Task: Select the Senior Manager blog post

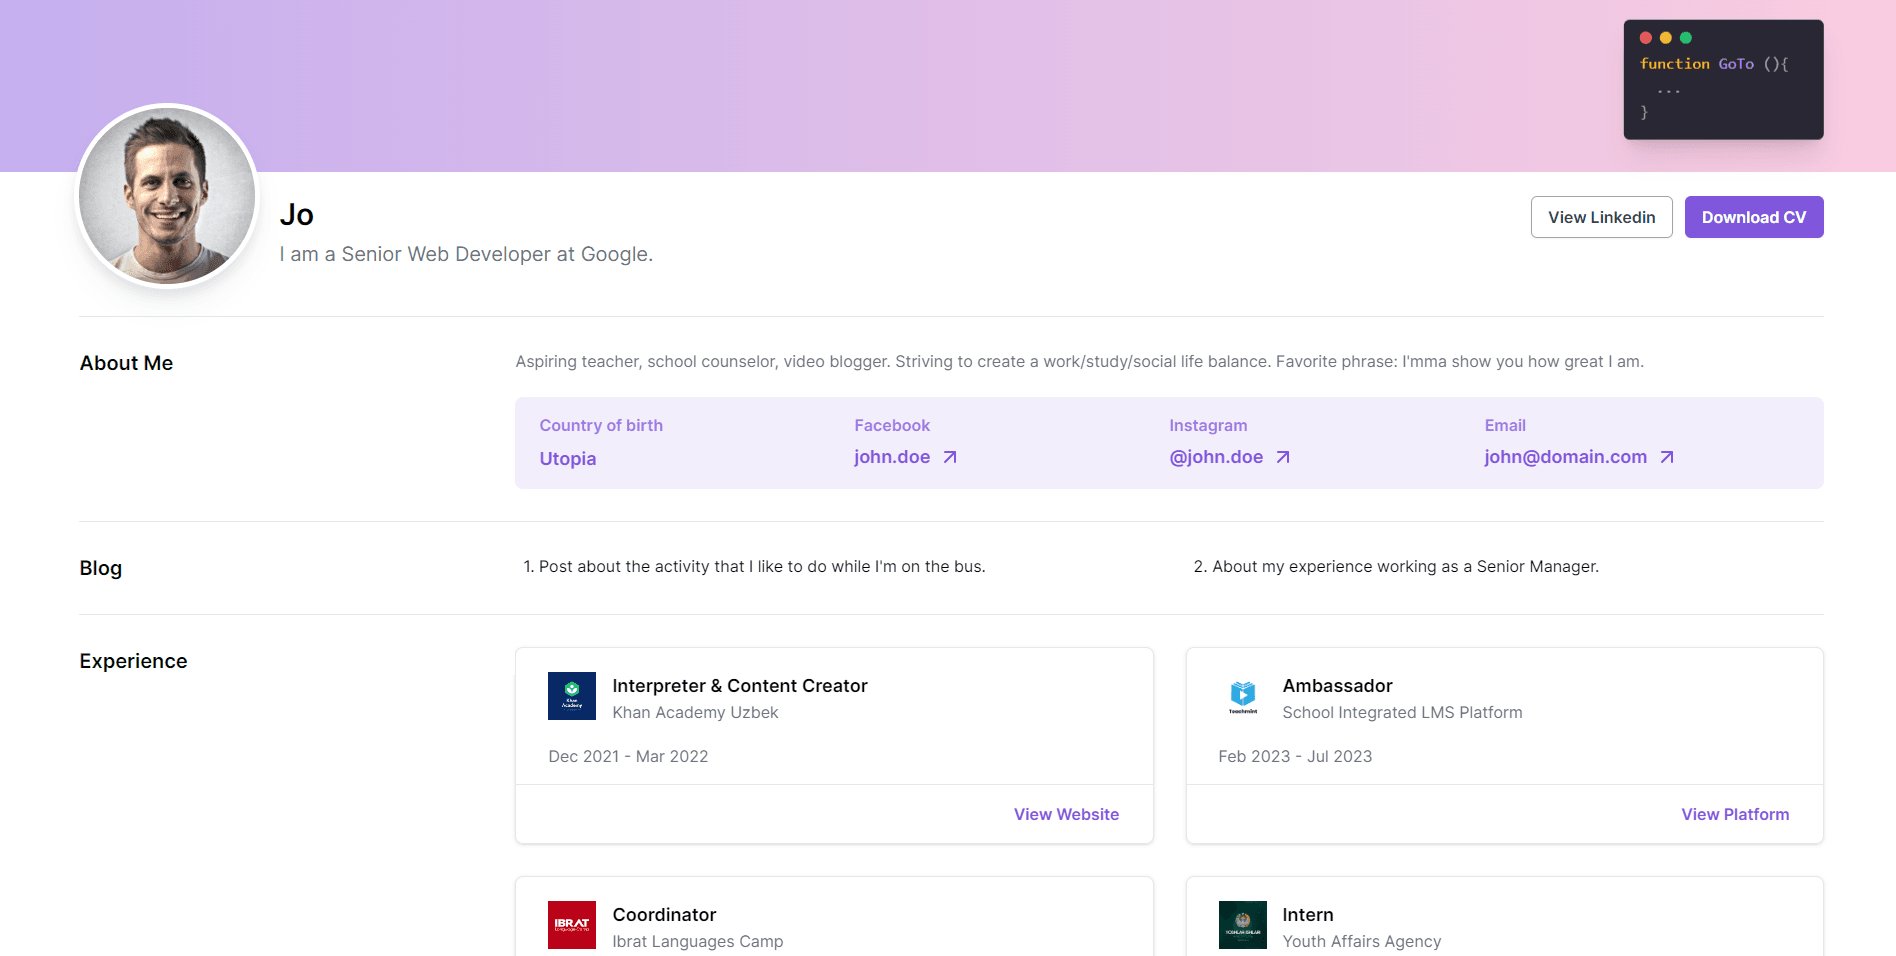Action: click(x=1396, y=566)
